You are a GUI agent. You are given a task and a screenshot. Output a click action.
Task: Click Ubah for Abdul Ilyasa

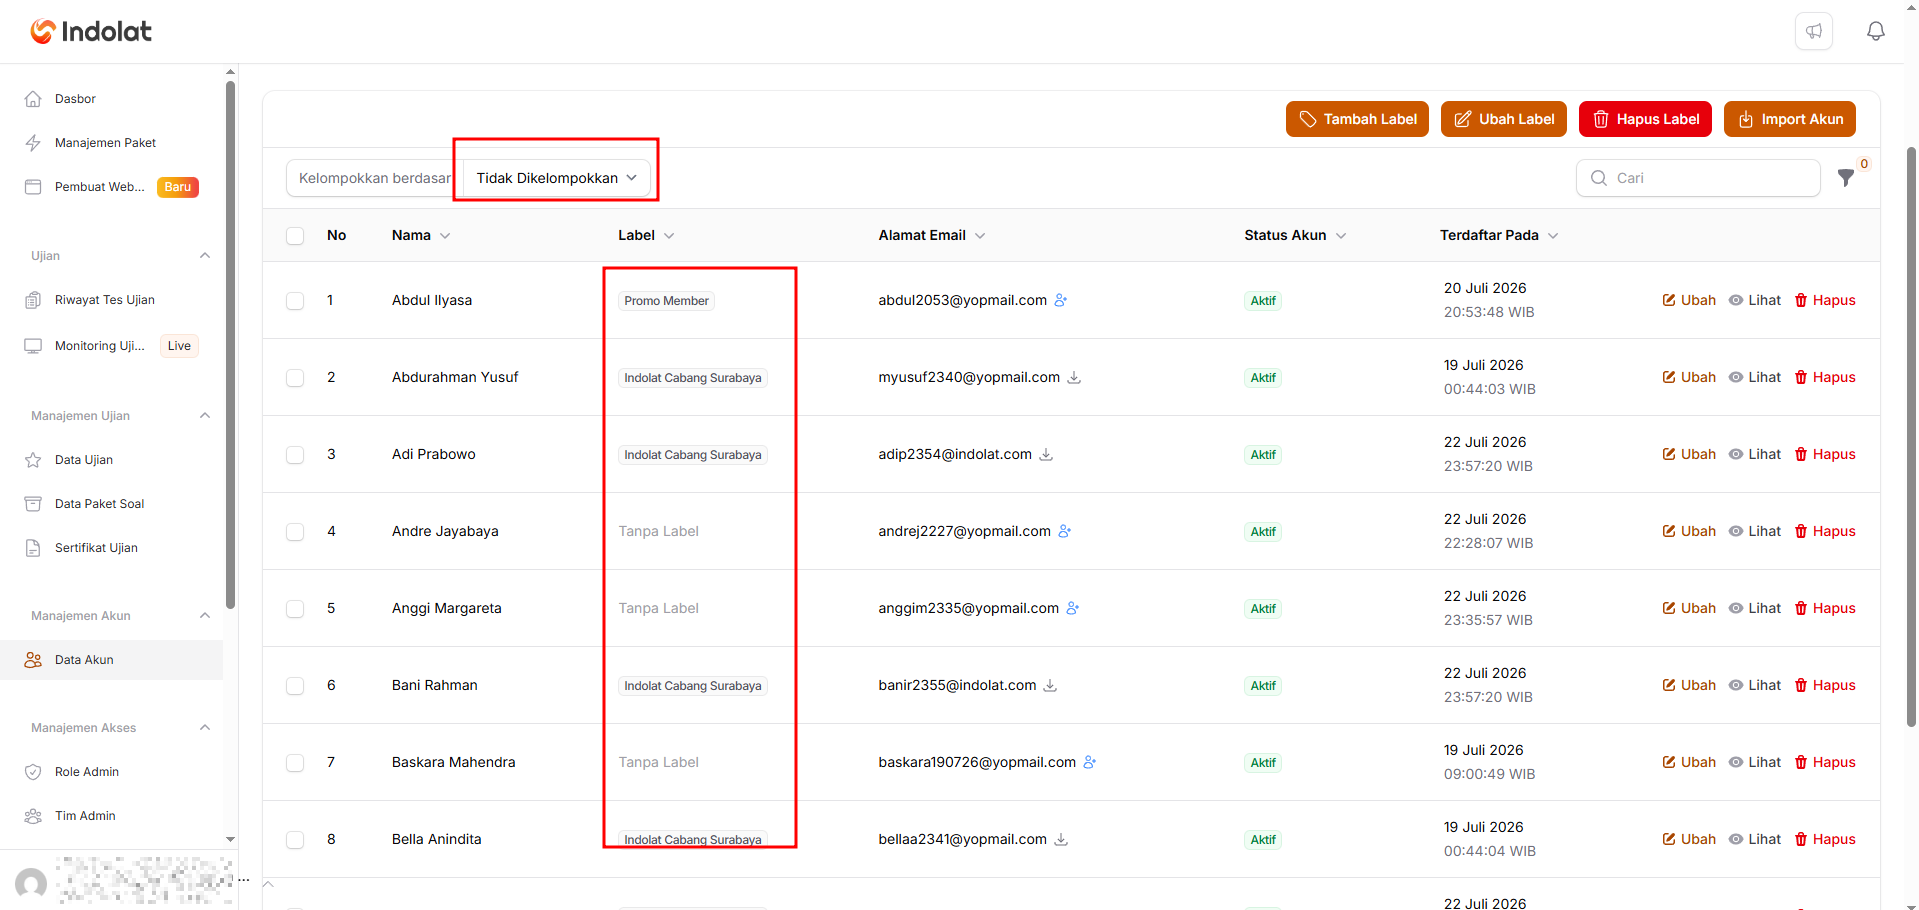coord(1689,300)
